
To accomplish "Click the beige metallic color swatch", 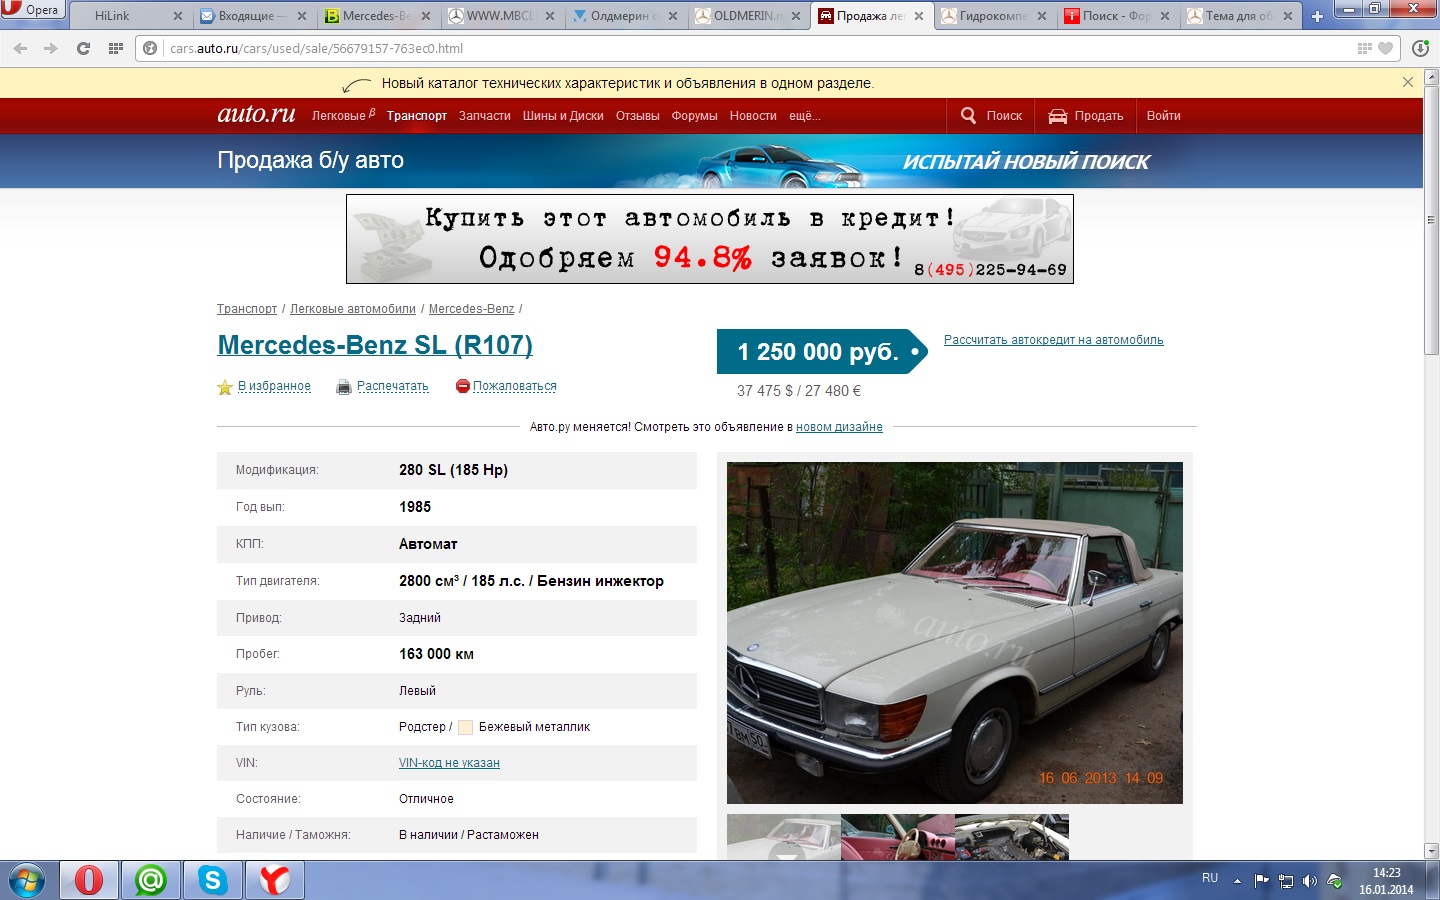I will coord(465,727).
